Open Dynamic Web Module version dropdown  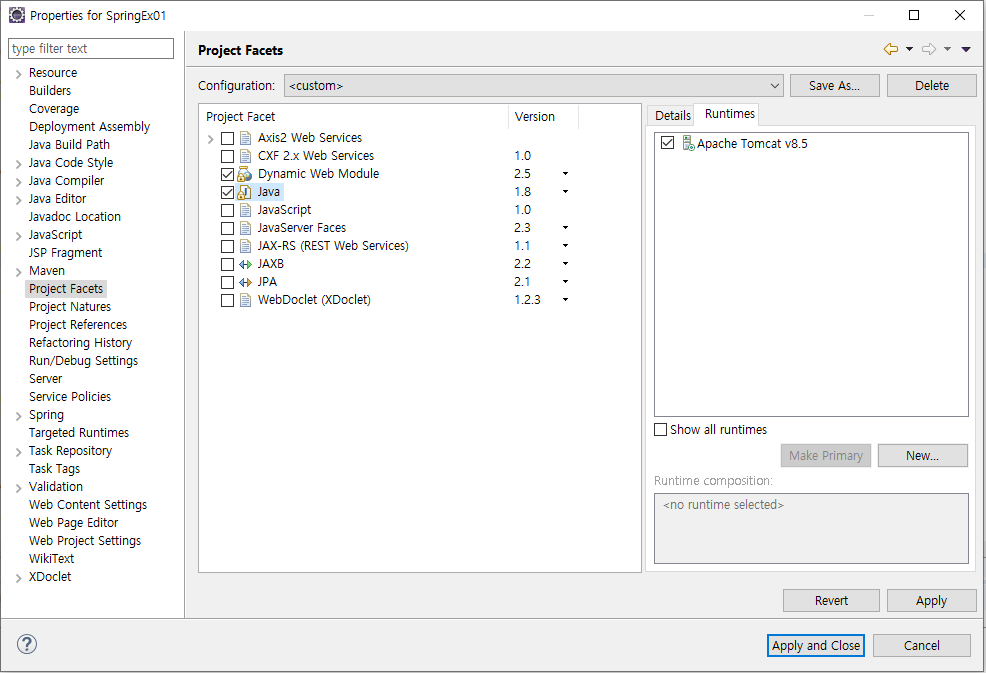[565, 174]
